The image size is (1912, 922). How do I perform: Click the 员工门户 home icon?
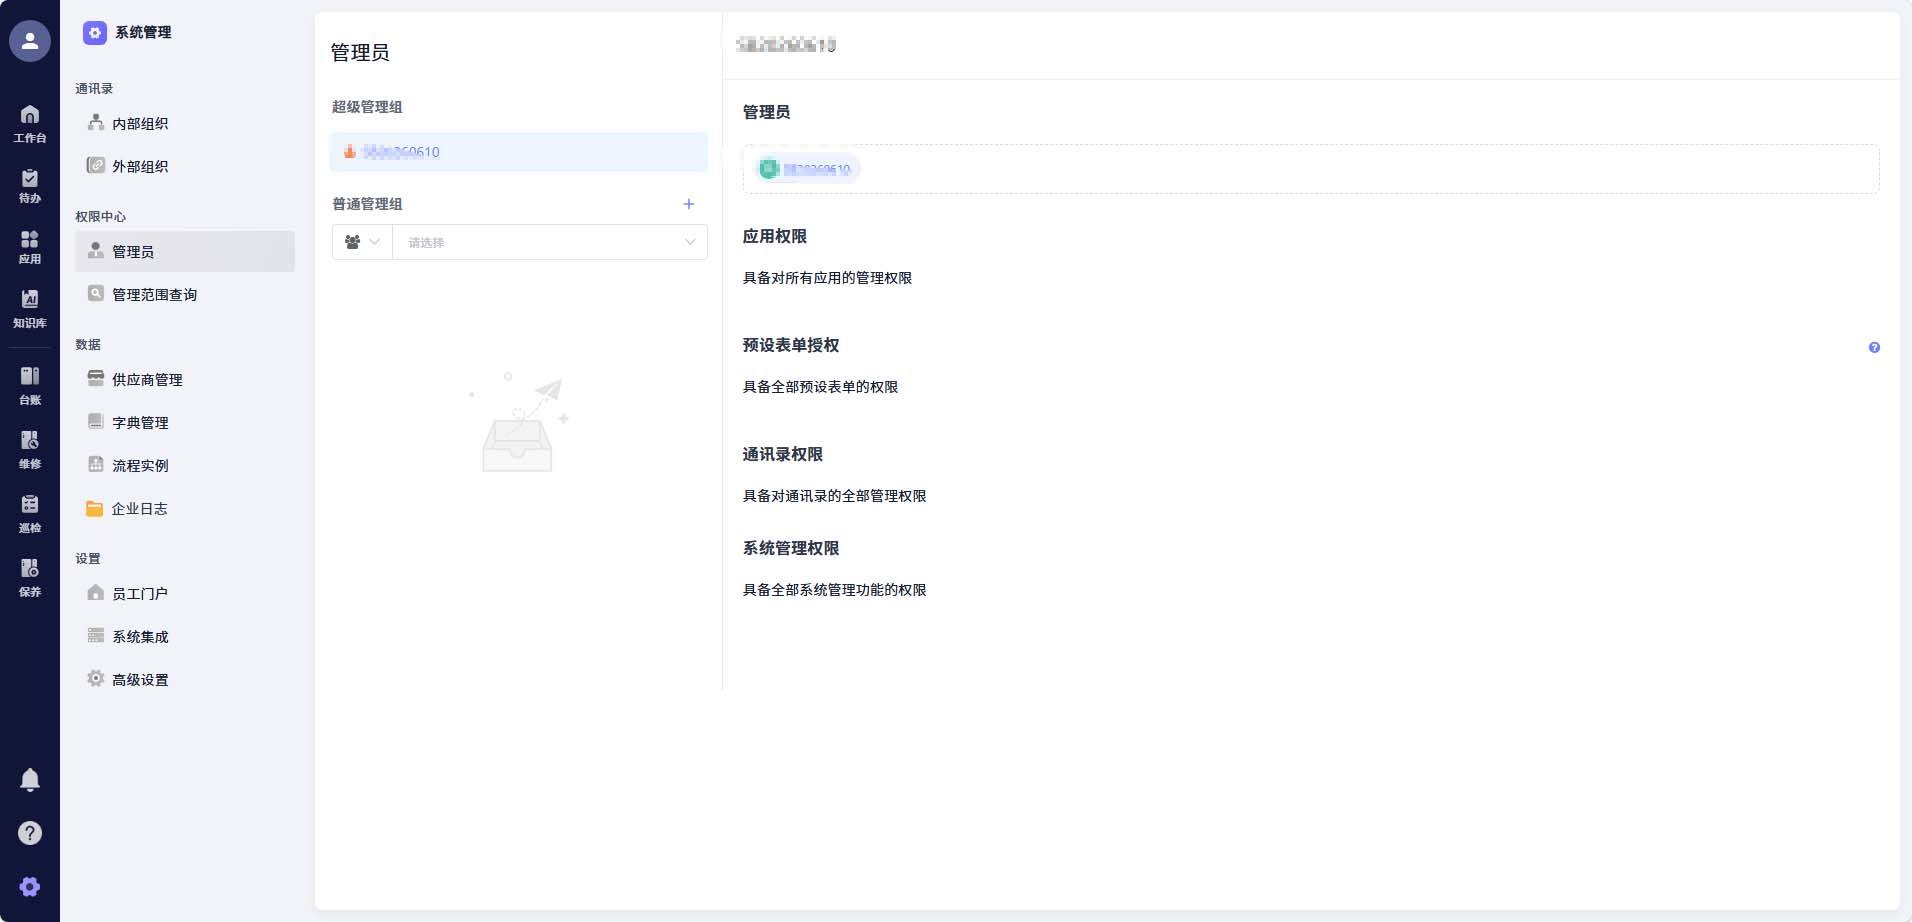[96, 592]
